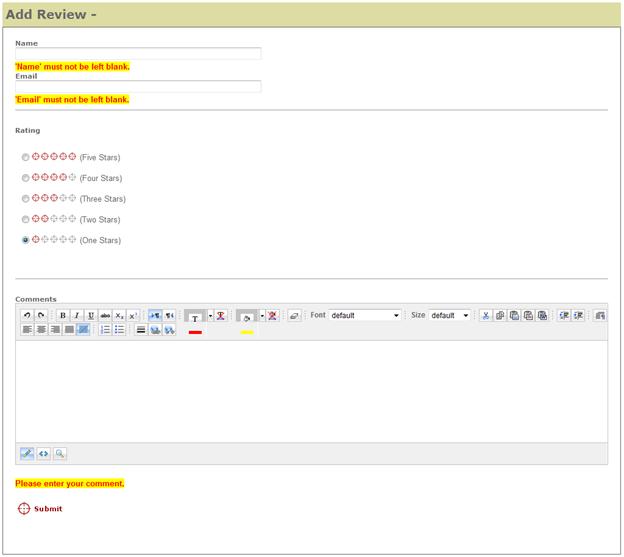
Task: Set right-to-left text direction
Action: 169,316
